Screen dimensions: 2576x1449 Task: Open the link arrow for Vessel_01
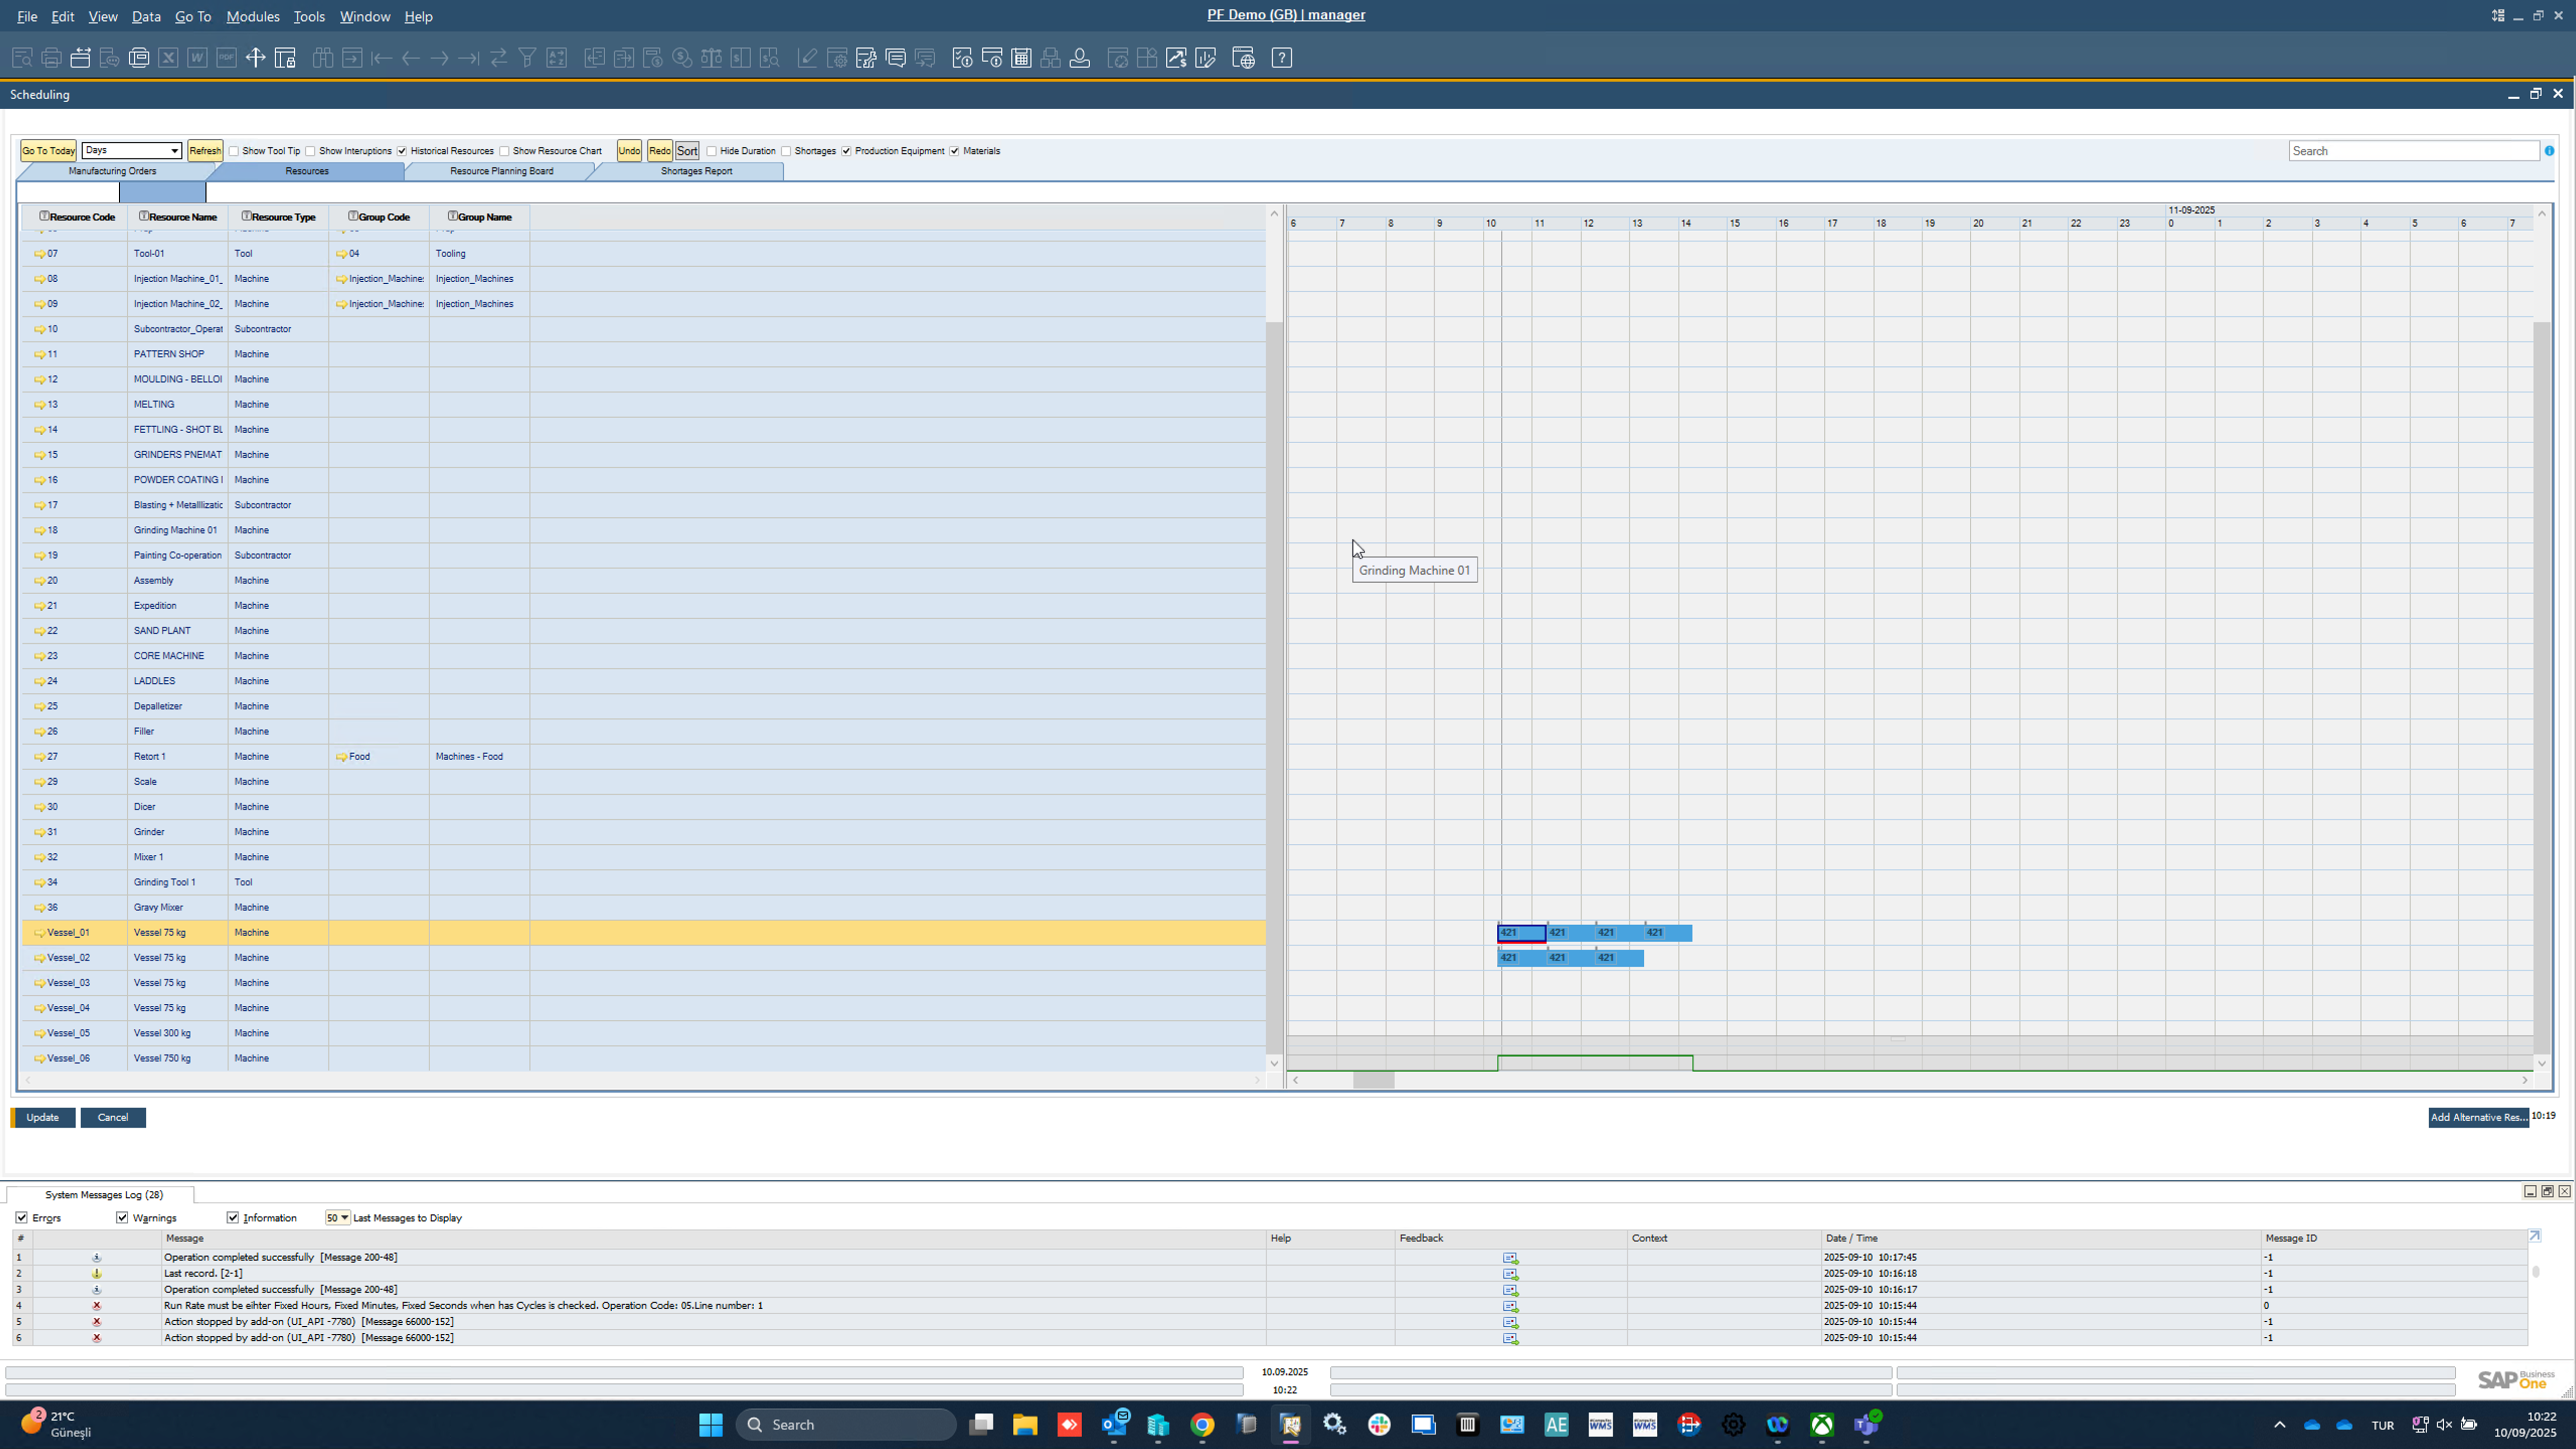pyautogui.click(x=39, y=933)
